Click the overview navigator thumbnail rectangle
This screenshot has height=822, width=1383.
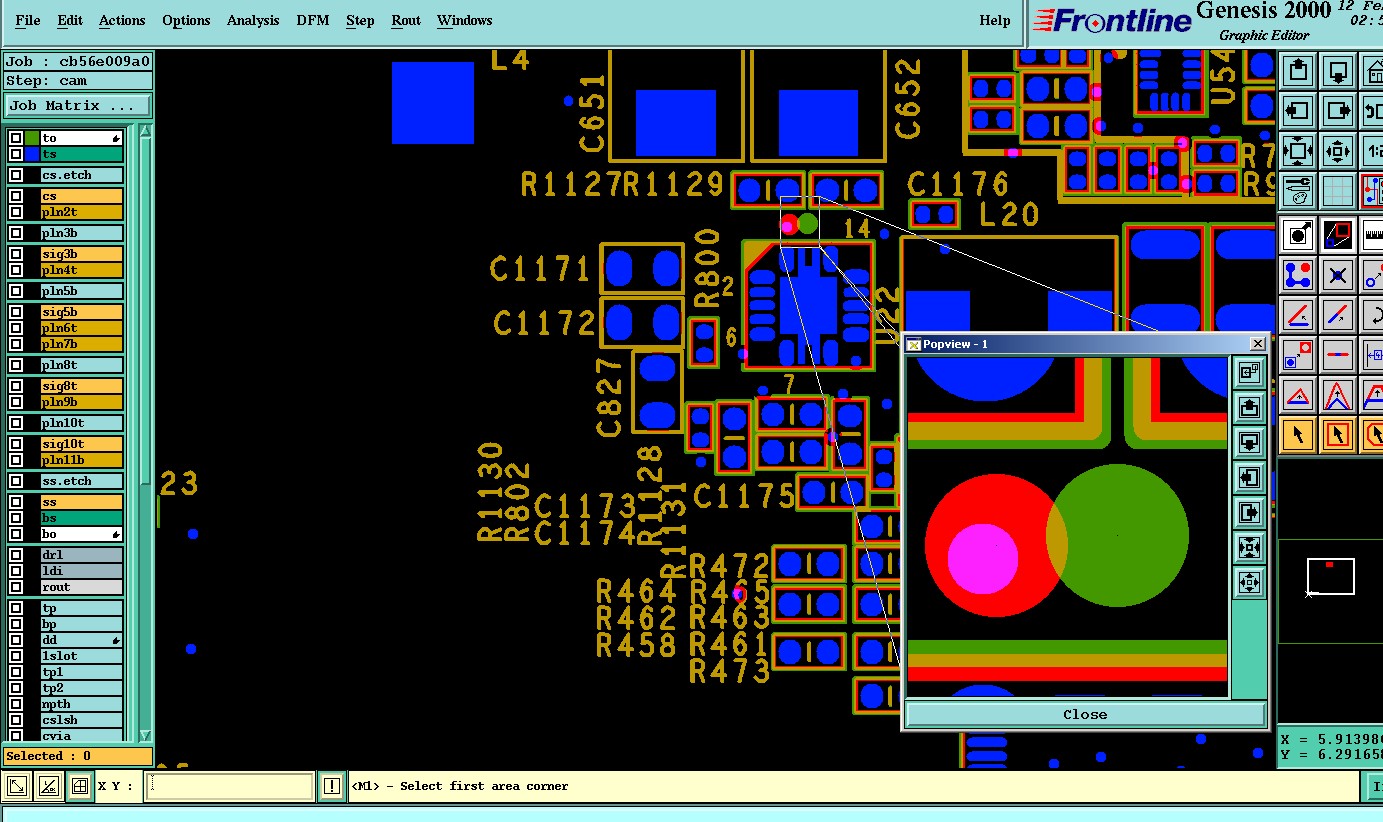1331,577
